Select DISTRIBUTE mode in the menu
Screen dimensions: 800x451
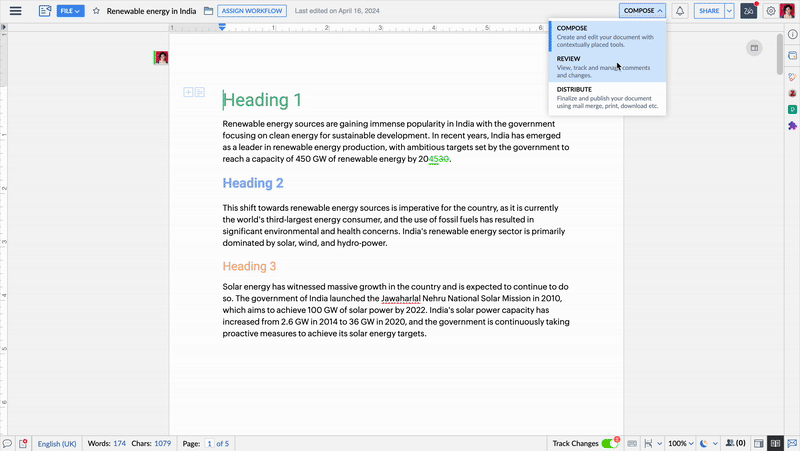[x=607, y=97]
